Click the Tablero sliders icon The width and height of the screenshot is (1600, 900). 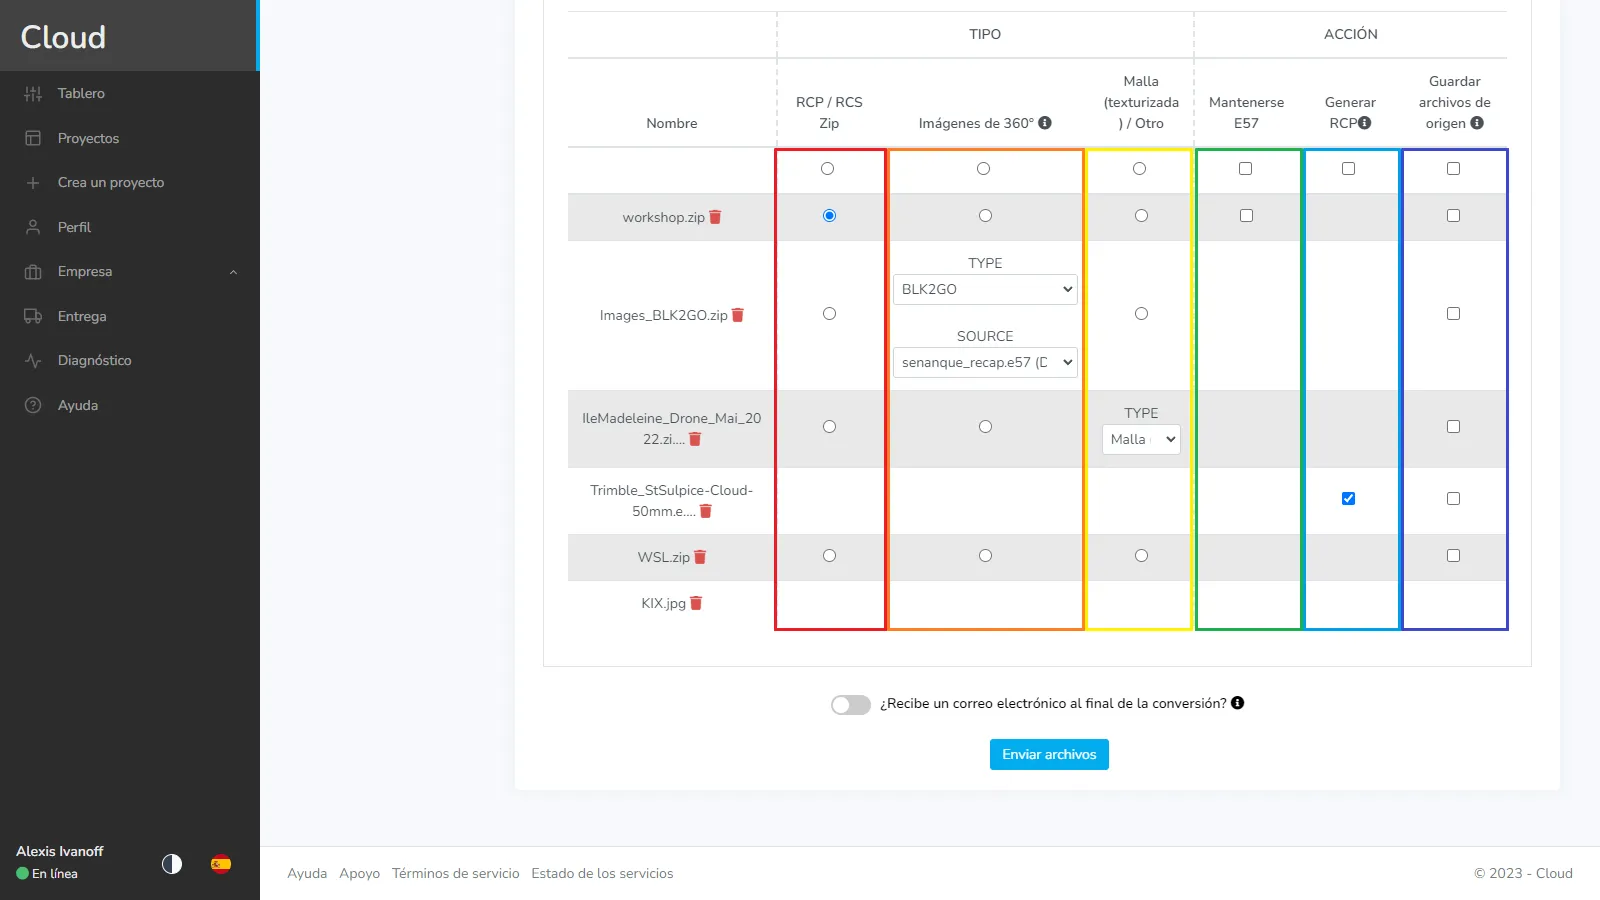(33, 93)
